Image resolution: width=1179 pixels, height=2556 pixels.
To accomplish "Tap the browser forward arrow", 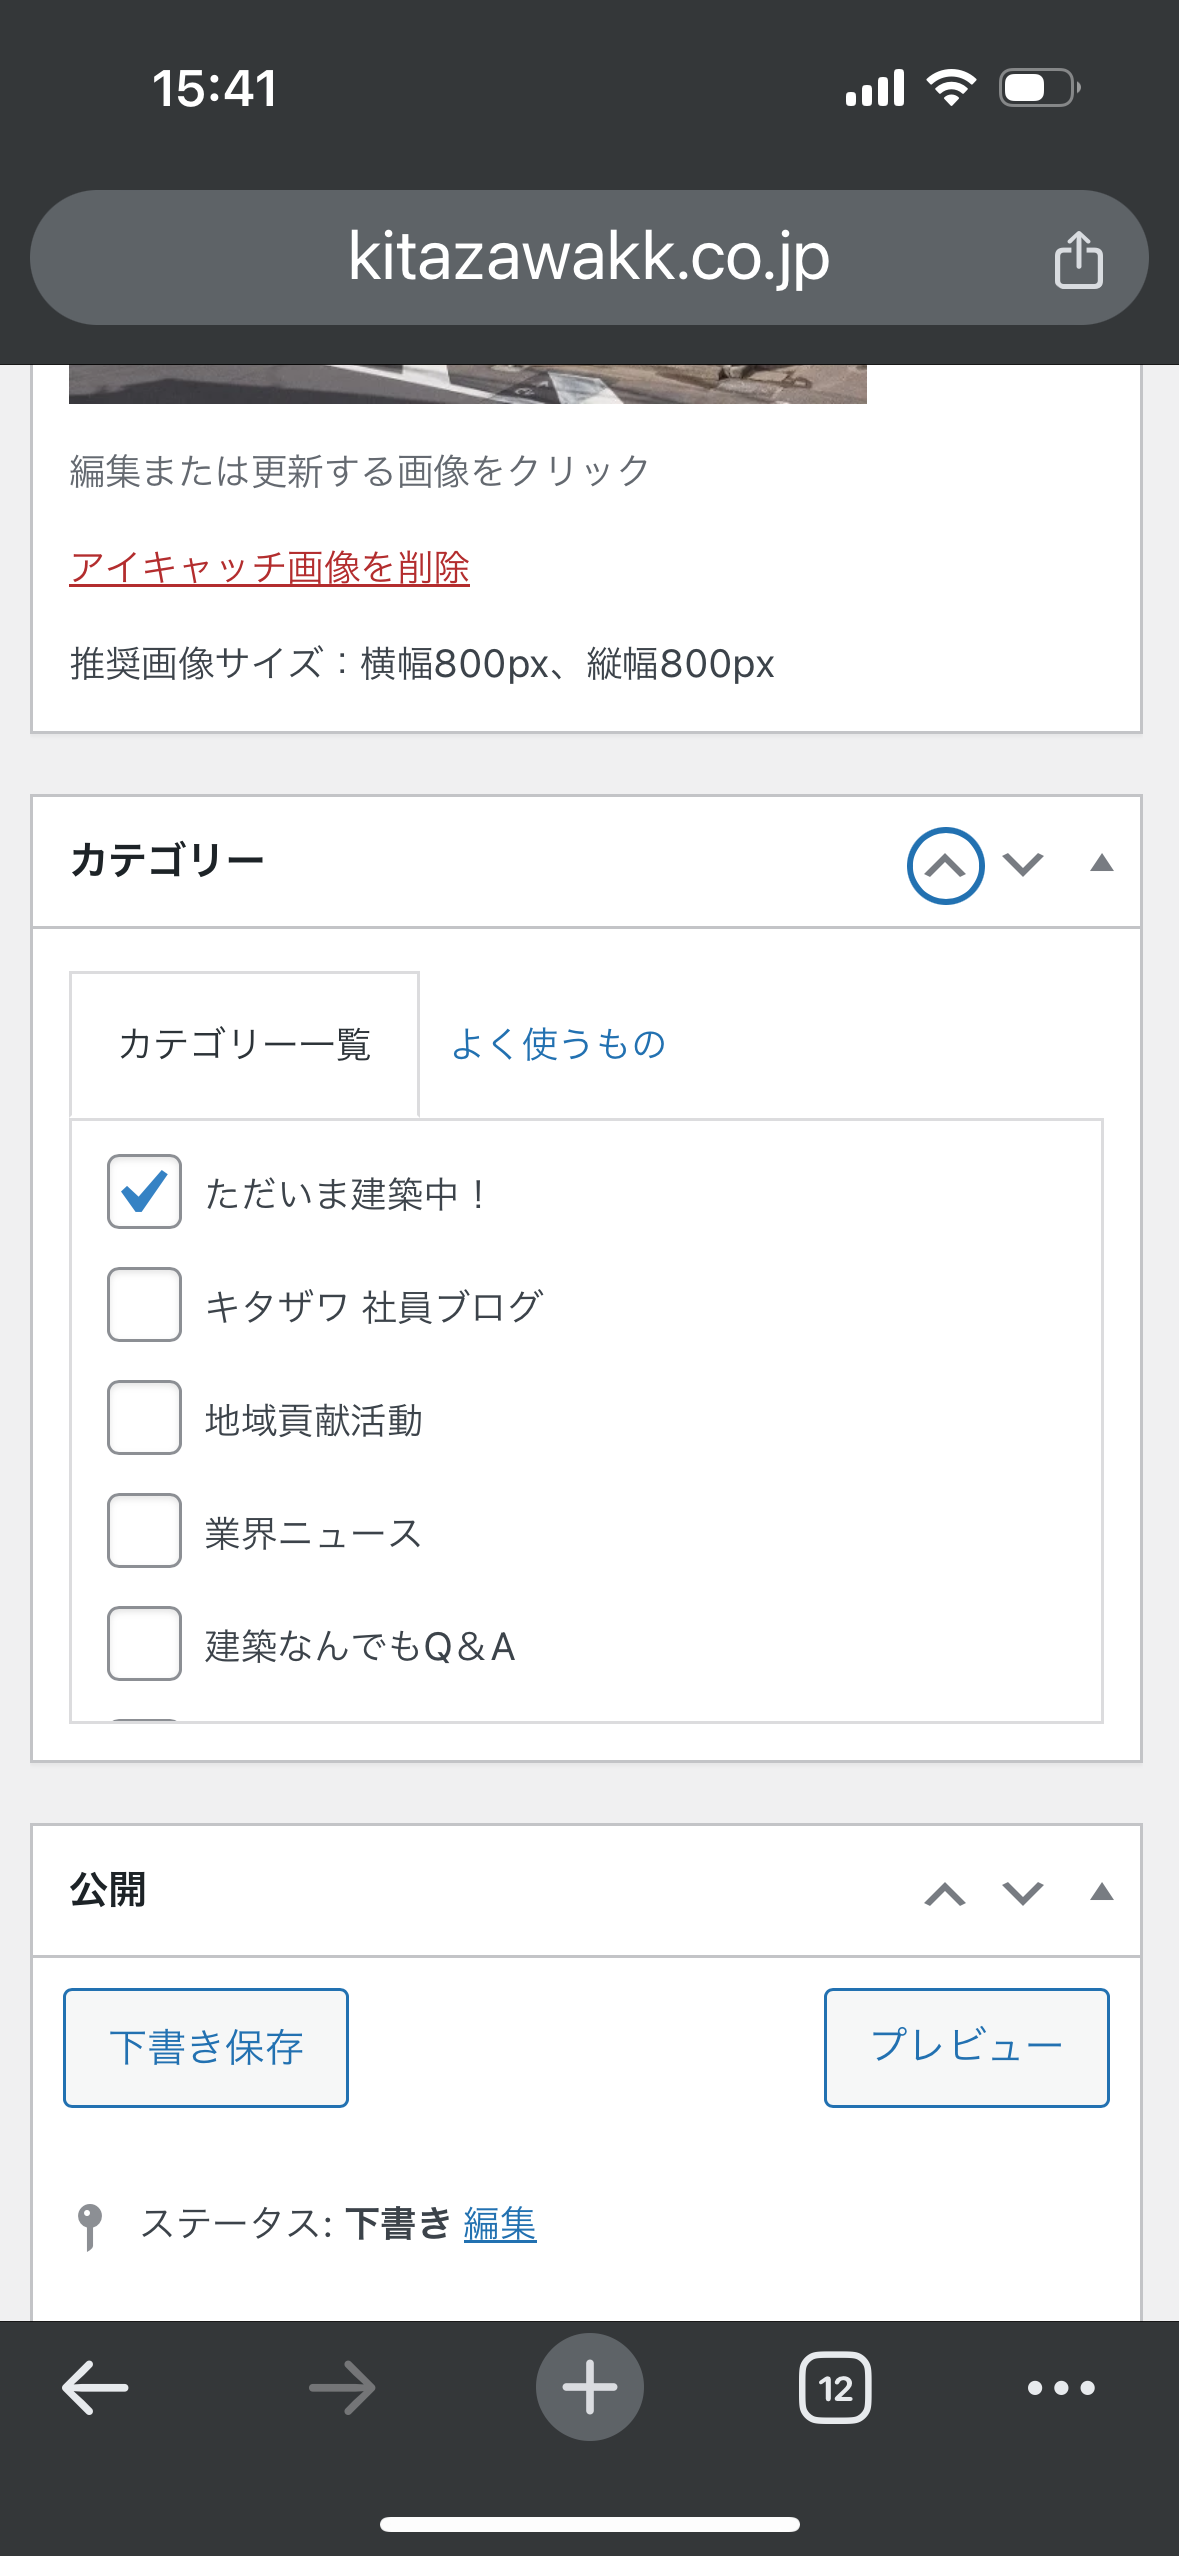I will 342,2388.
